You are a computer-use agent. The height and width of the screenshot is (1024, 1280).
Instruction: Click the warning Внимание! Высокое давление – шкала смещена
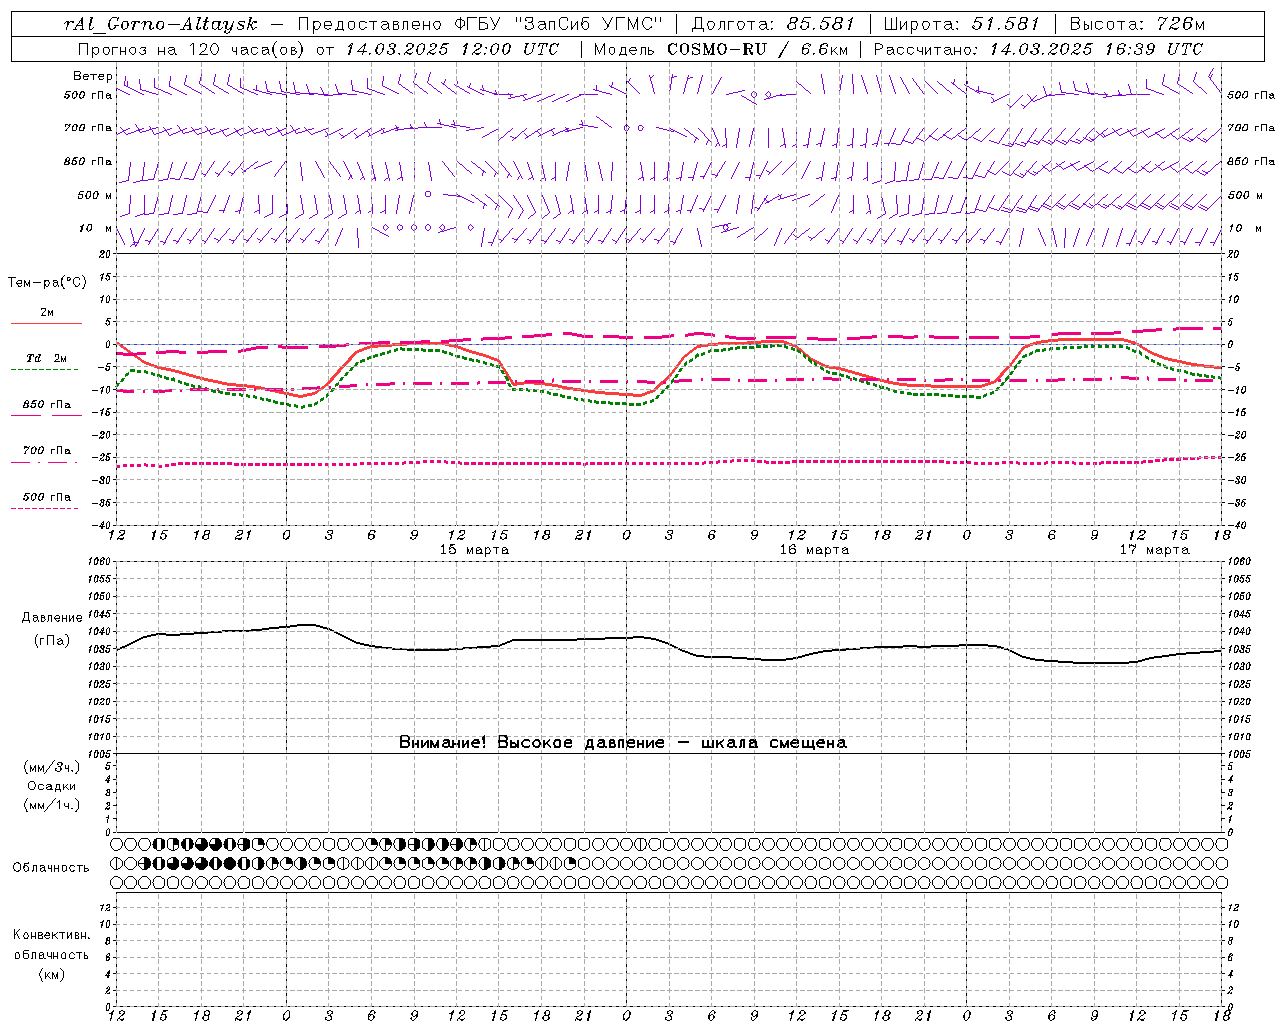[622, 743]
